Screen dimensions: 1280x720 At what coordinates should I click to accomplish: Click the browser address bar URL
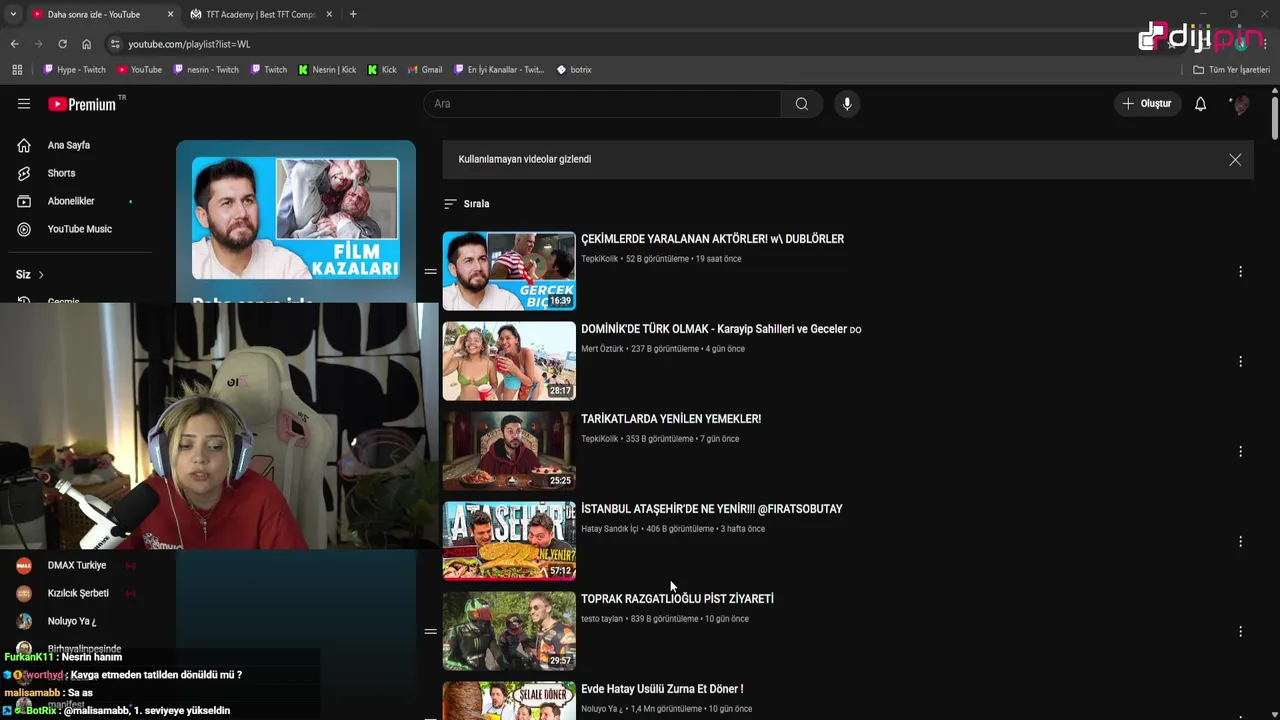(189, 44)
